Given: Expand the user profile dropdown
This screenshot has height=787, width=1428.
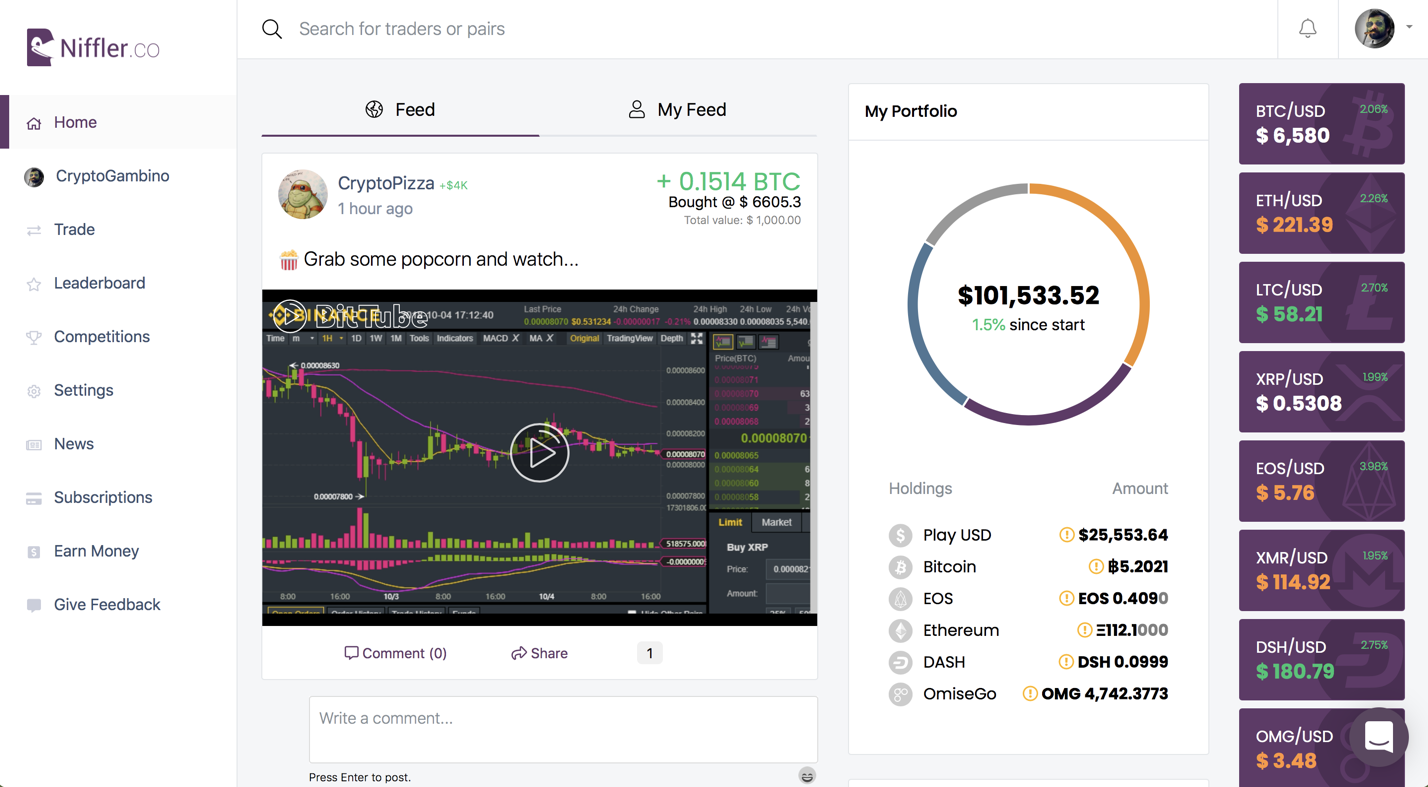Looking at the screenshot, I should pyautogui.click(x=1409, y=28).
